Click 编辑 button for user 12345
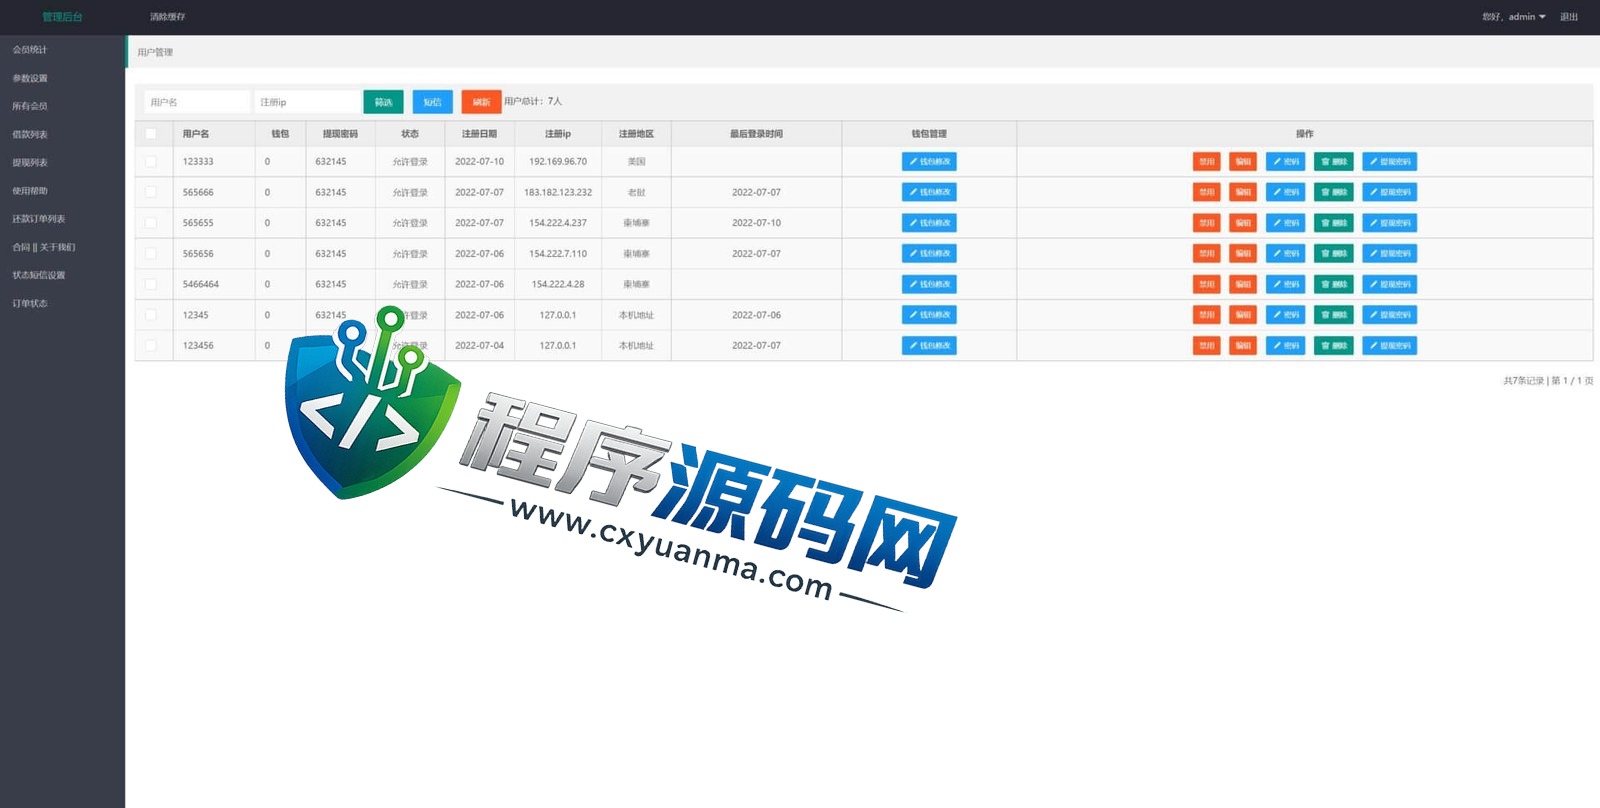 point(1243,315)
